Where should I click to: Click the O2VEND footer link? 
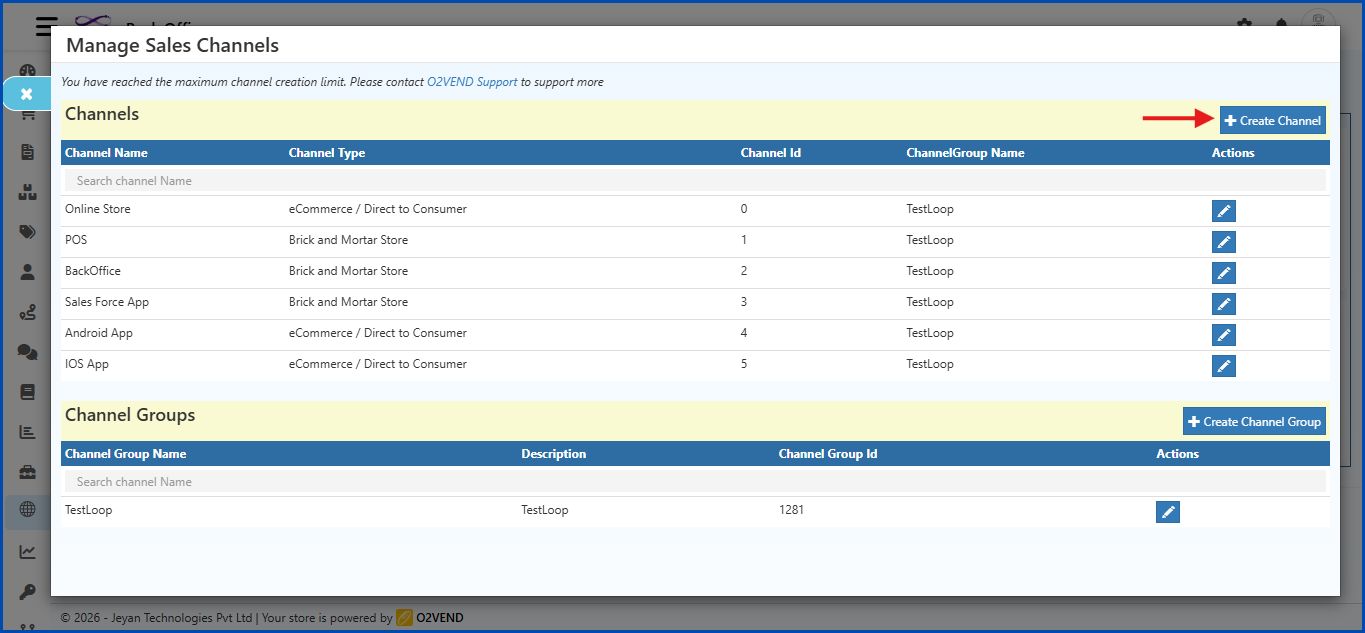[437, 617]
